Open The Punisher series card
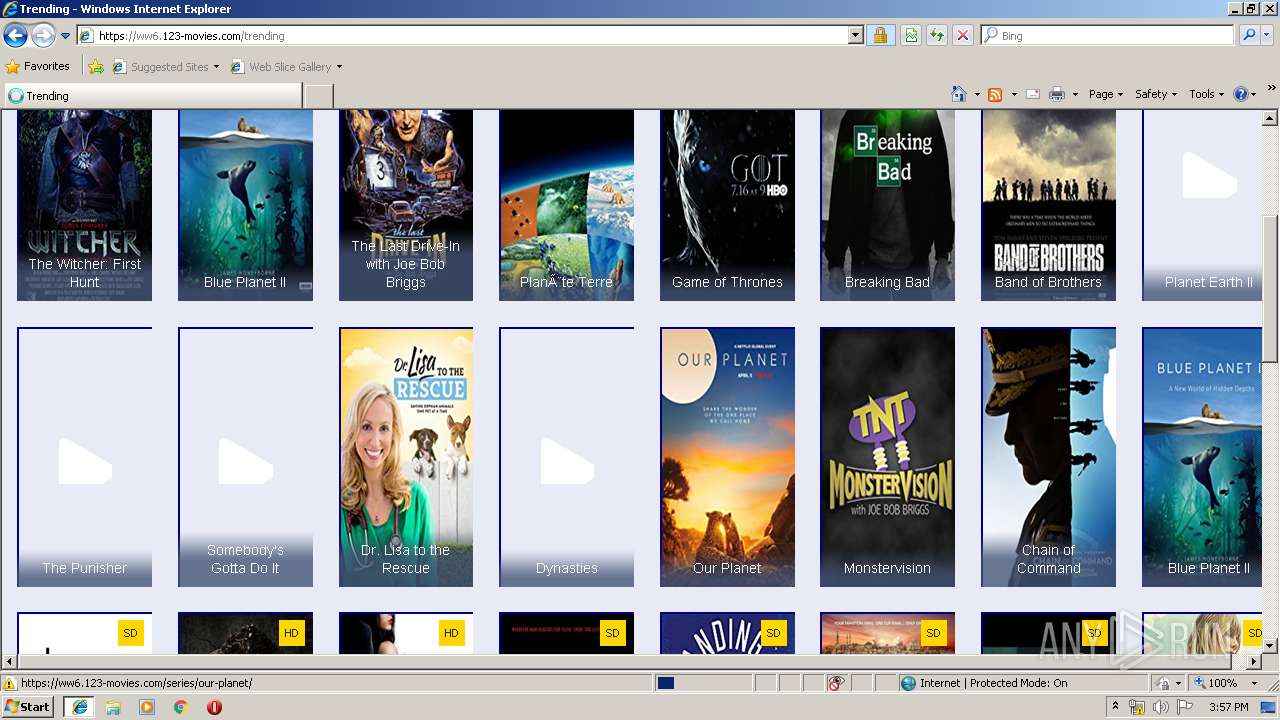Viewport: 1280px width, 720px height. point(84,457)
